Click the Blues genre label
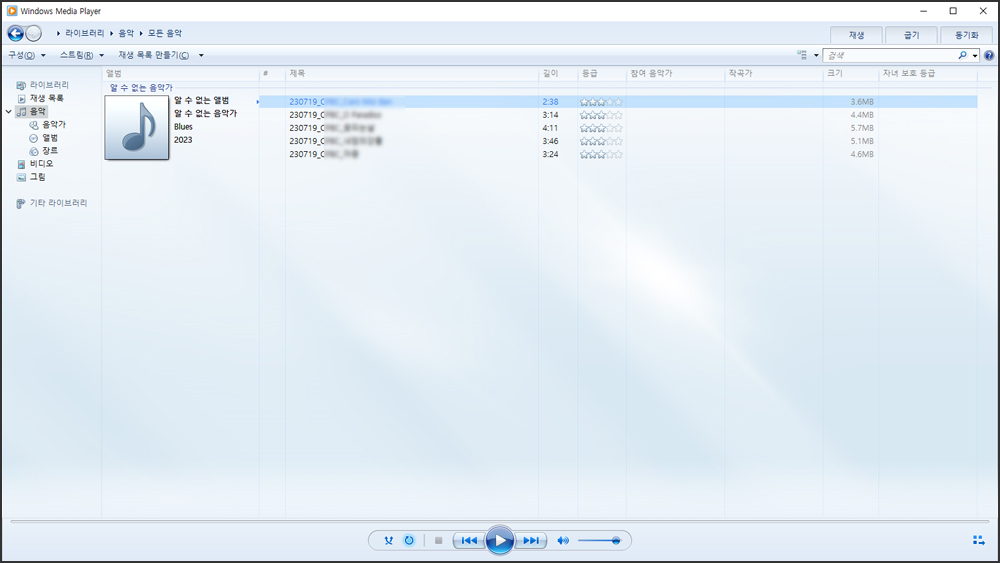 tap(183, 127)
